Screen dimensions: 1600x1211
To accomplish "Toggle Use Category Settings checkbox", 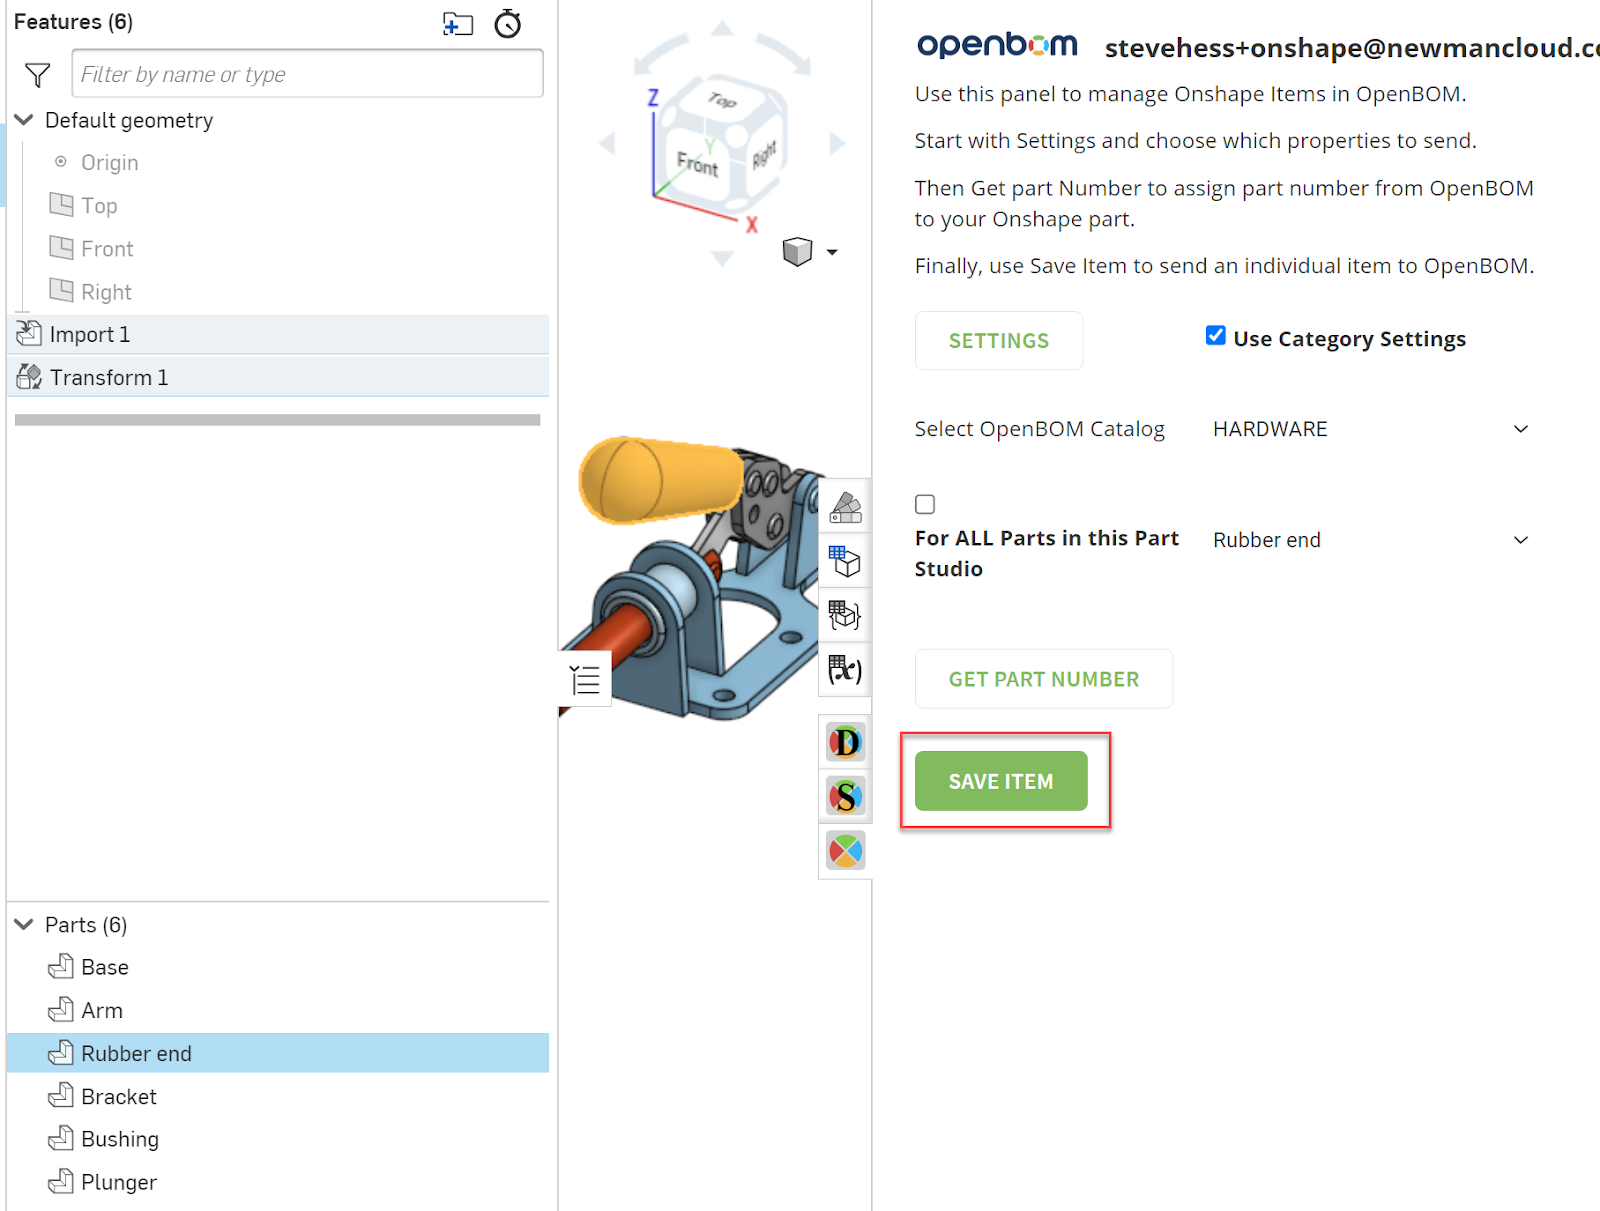I will (x=1216, y=336).
